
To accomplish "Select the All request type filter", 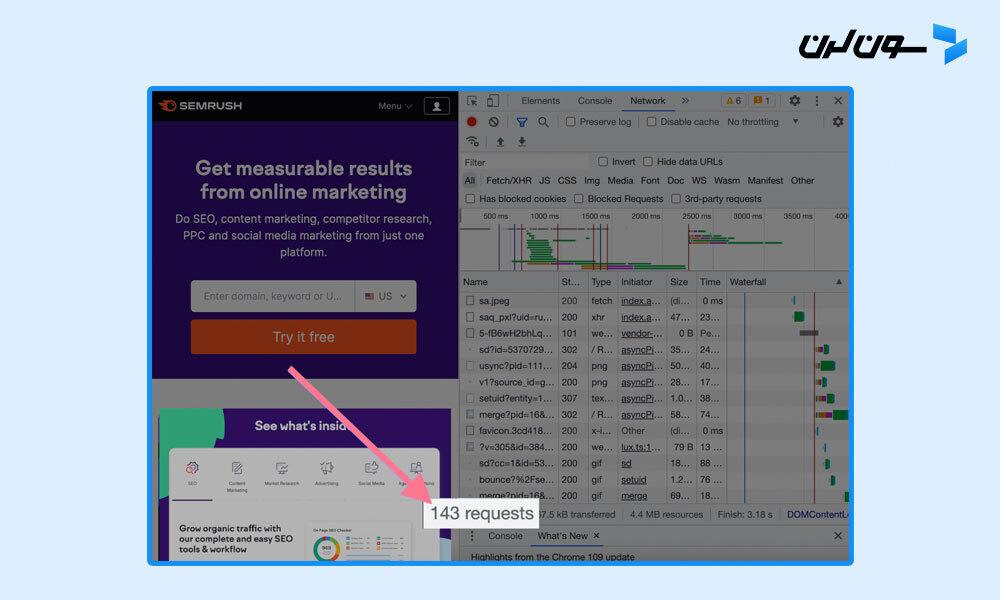I will click(469, 180).
